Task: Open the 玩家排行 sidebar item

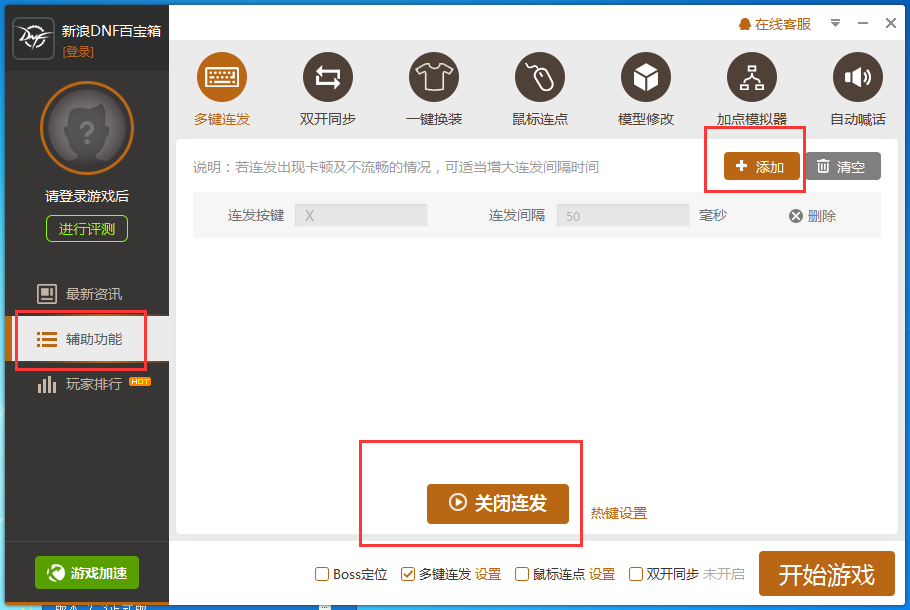Action: pyautogui.click(x=87, y=384)
